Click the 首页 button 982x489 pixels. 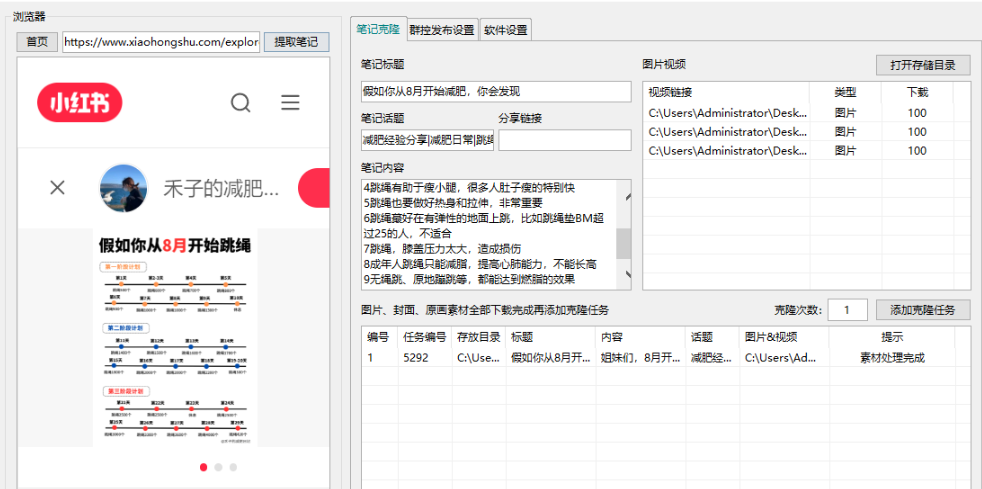[37, 42]
